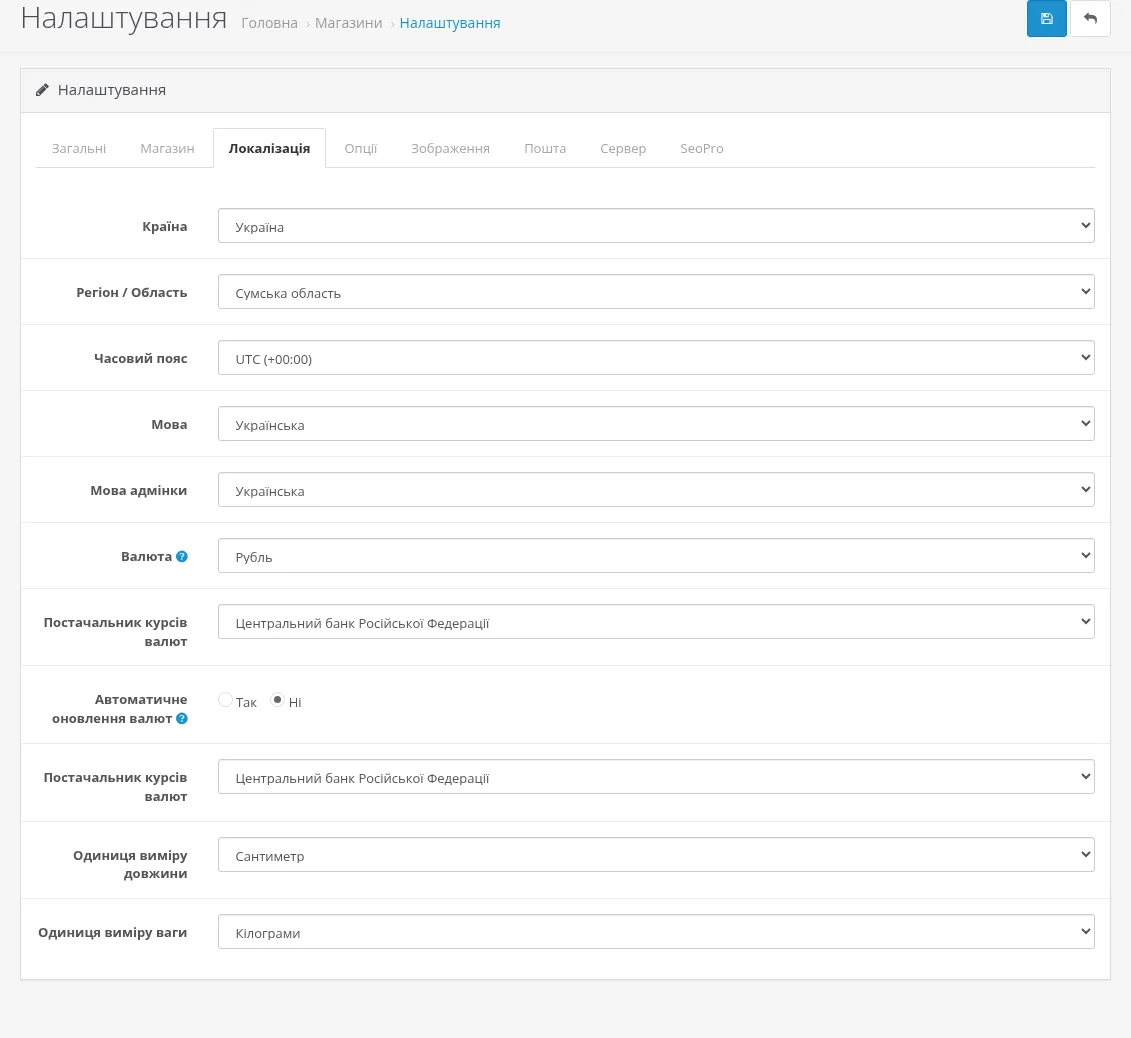Open the Зображення tab
The height and width of the screenshot is (1038, 1131).
coord(450,149)
